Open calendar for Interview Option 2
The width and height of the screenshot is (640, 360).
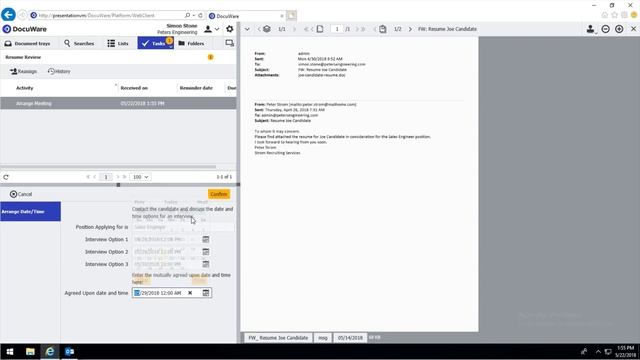[x=206, y=252]
